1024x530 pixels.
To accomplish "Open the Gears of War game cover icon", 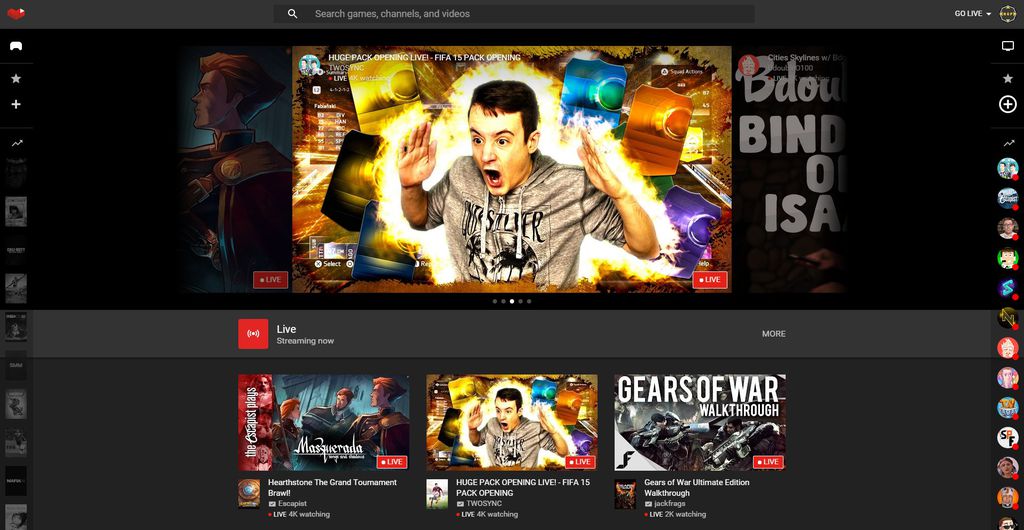I will click(x=625, y=494).
